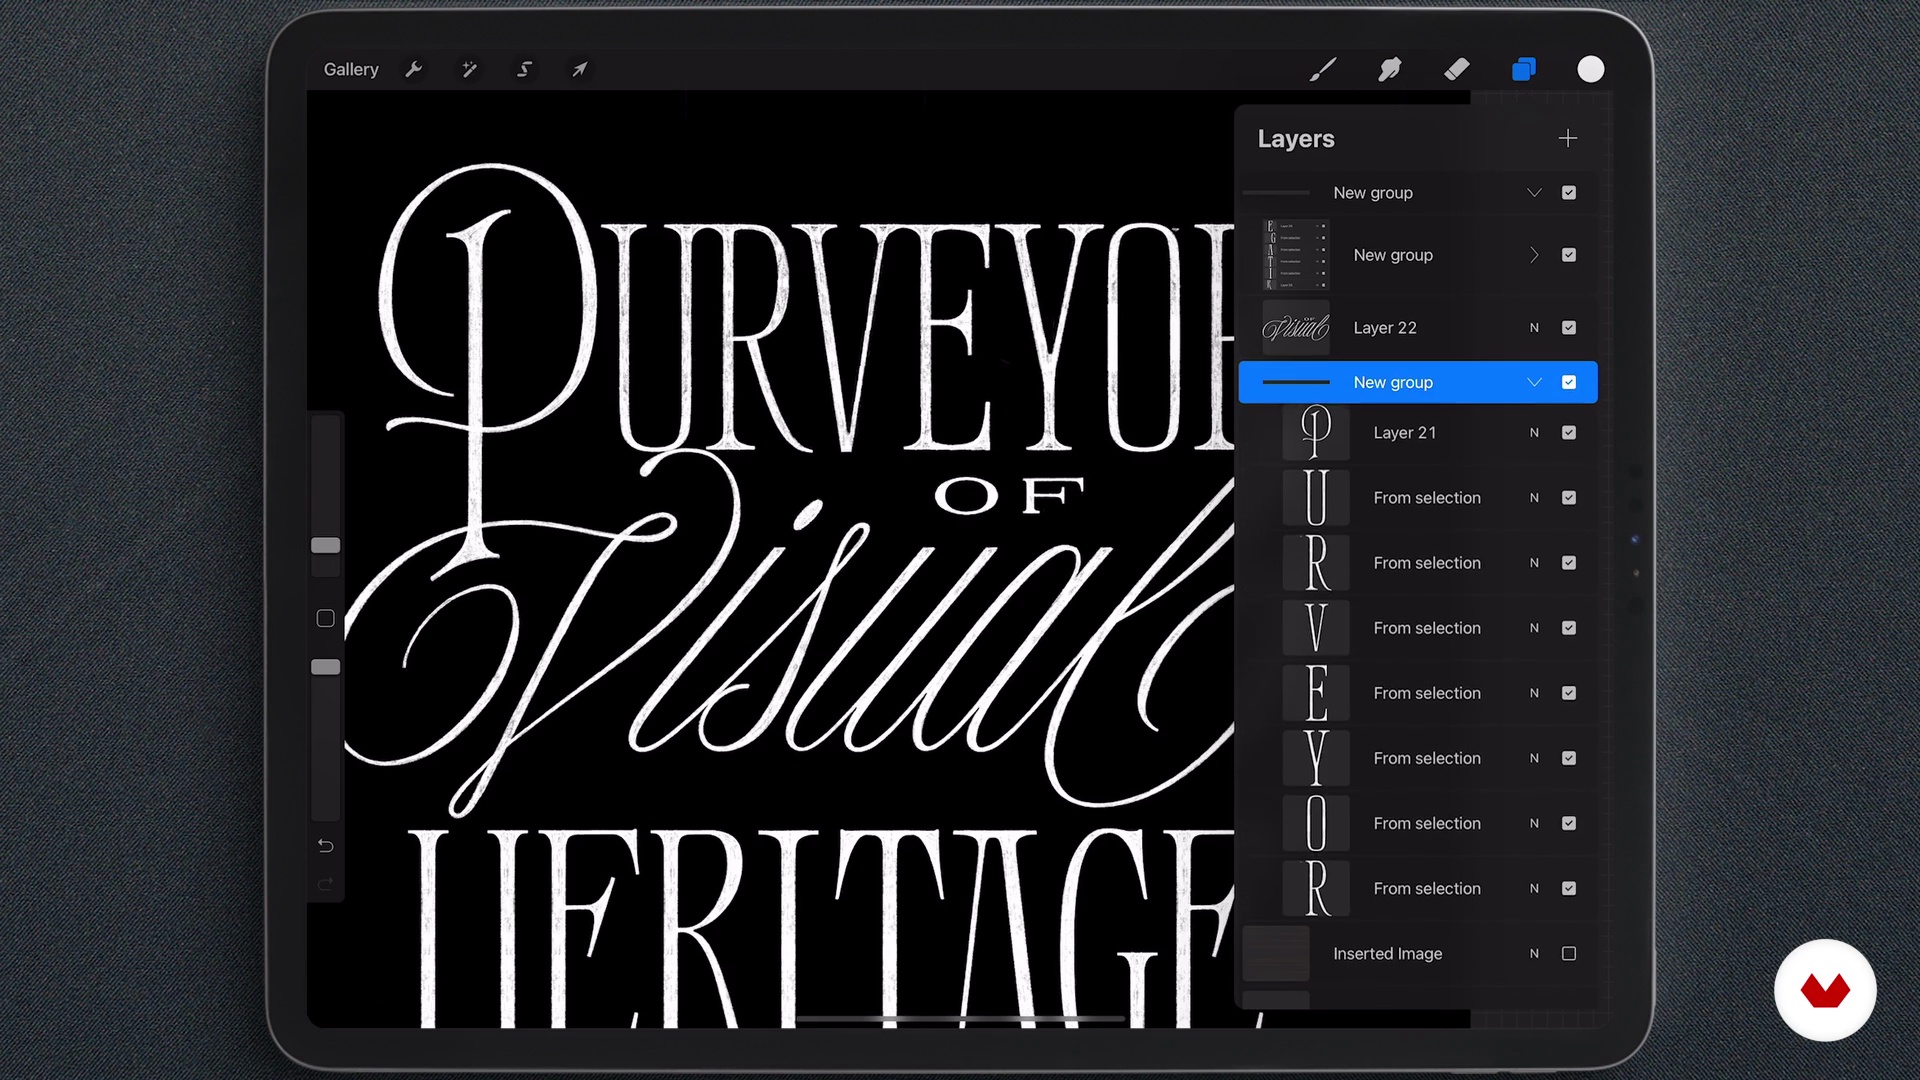Select the last R From selection layer
Viewport: 1920px width, 1080px height.
pyautogui.click(x=1418, y=888)
